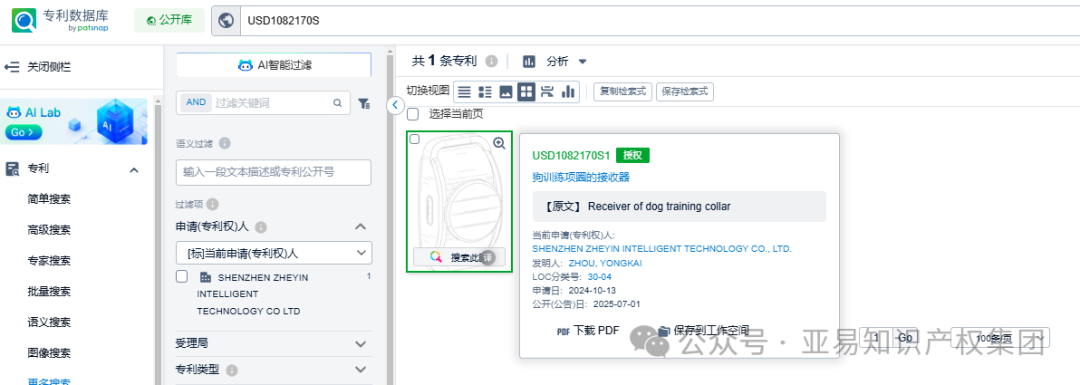This screenshot has width=1080, height=385.
Task: Open the [标]当前申请(专利权)人 dropdown
Action: 273,253
